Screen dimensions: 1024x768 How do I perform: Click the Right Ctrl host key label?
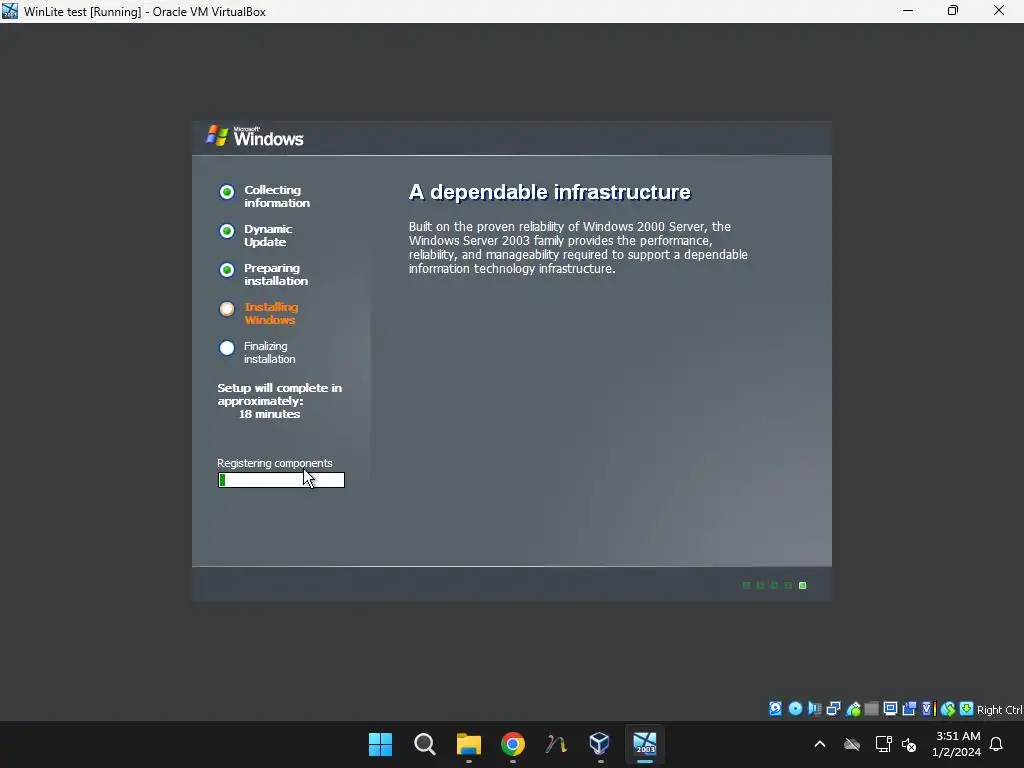999,710
